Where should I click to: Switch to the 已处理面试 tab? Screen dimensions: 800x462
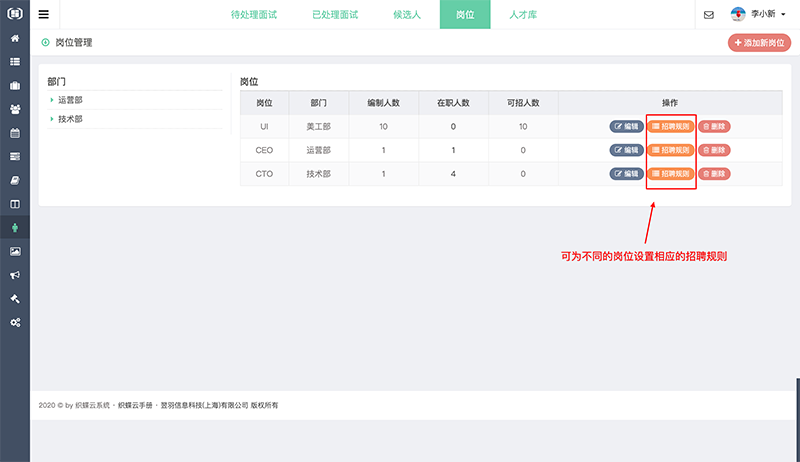click(335, 14)
